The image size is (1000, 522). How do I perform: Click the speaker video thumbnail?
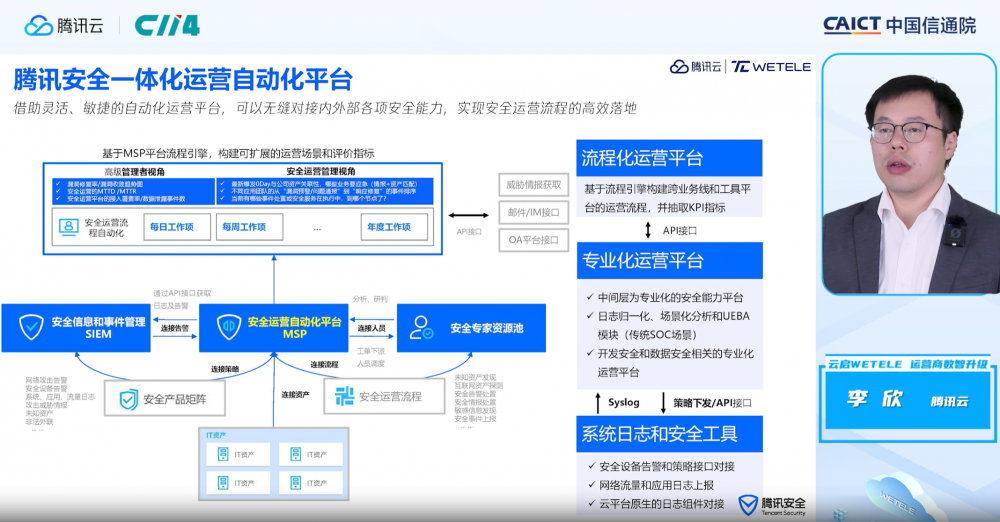point(909,174)
